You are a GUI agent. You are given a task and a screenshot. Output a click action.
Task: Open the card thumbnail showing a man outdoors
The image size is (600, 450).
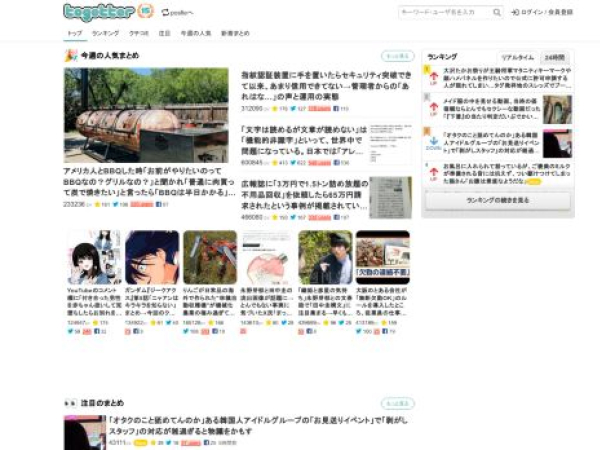pyautogui.click(x=325, y=257)
